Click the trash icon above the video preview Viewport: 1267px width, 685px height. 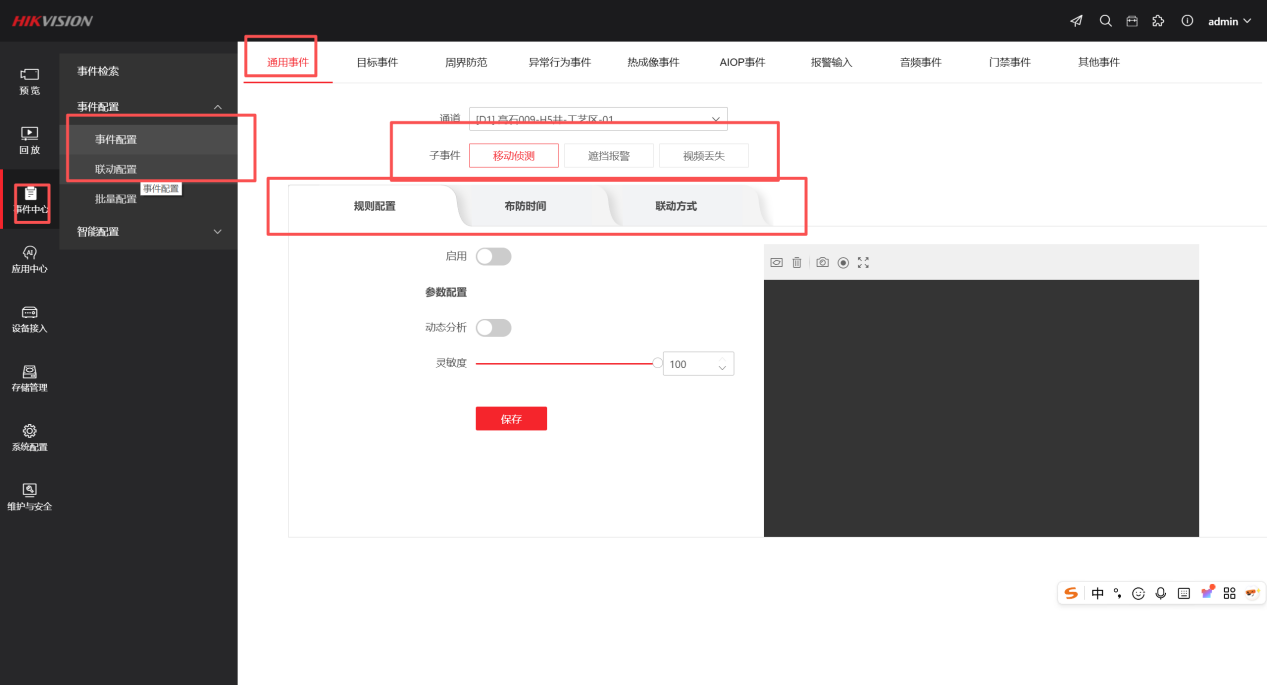point(797,262)
